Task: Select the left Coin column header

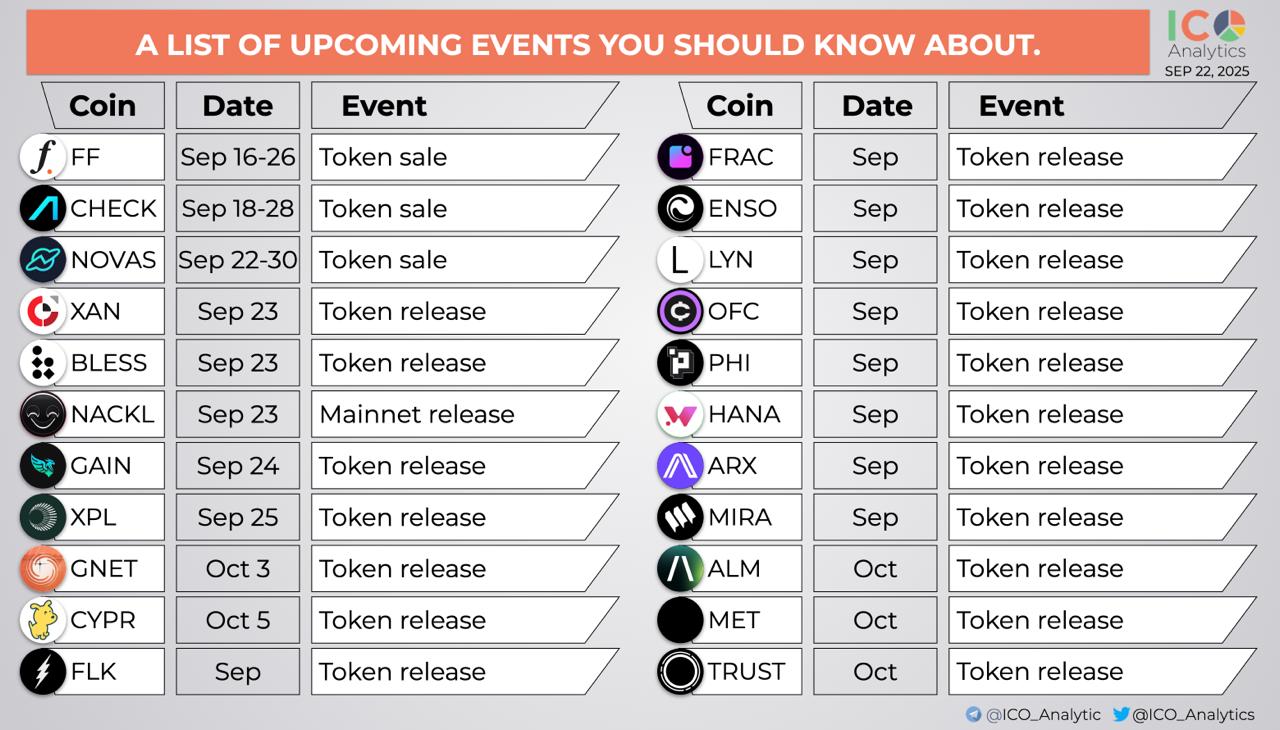Action: (x=103, y=105)
